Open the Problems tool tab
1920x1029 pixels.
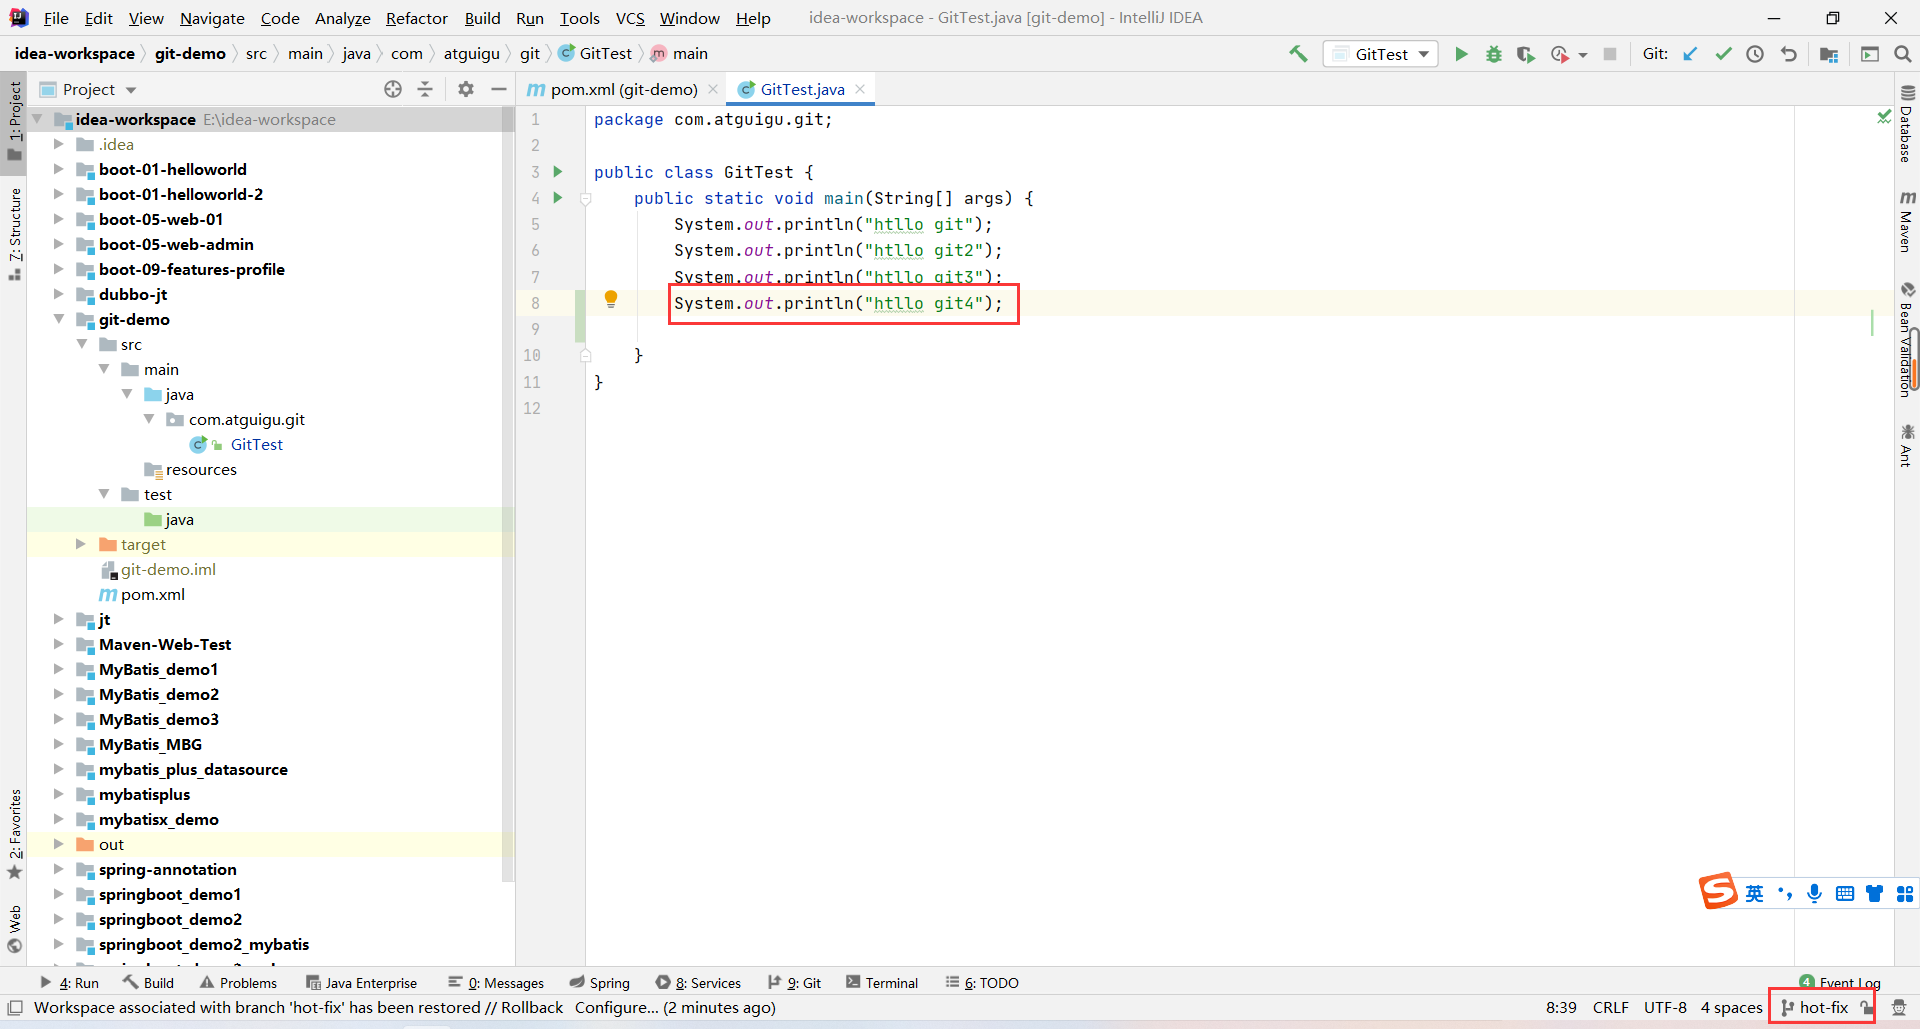point(238,983)
